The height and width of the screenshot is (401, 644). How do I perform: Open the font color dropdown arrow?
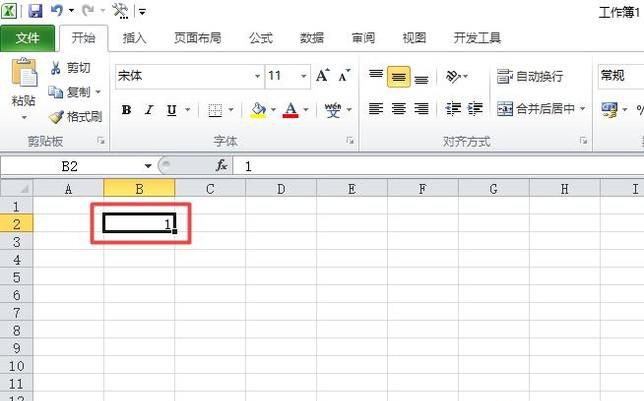[x=306, y=110]
